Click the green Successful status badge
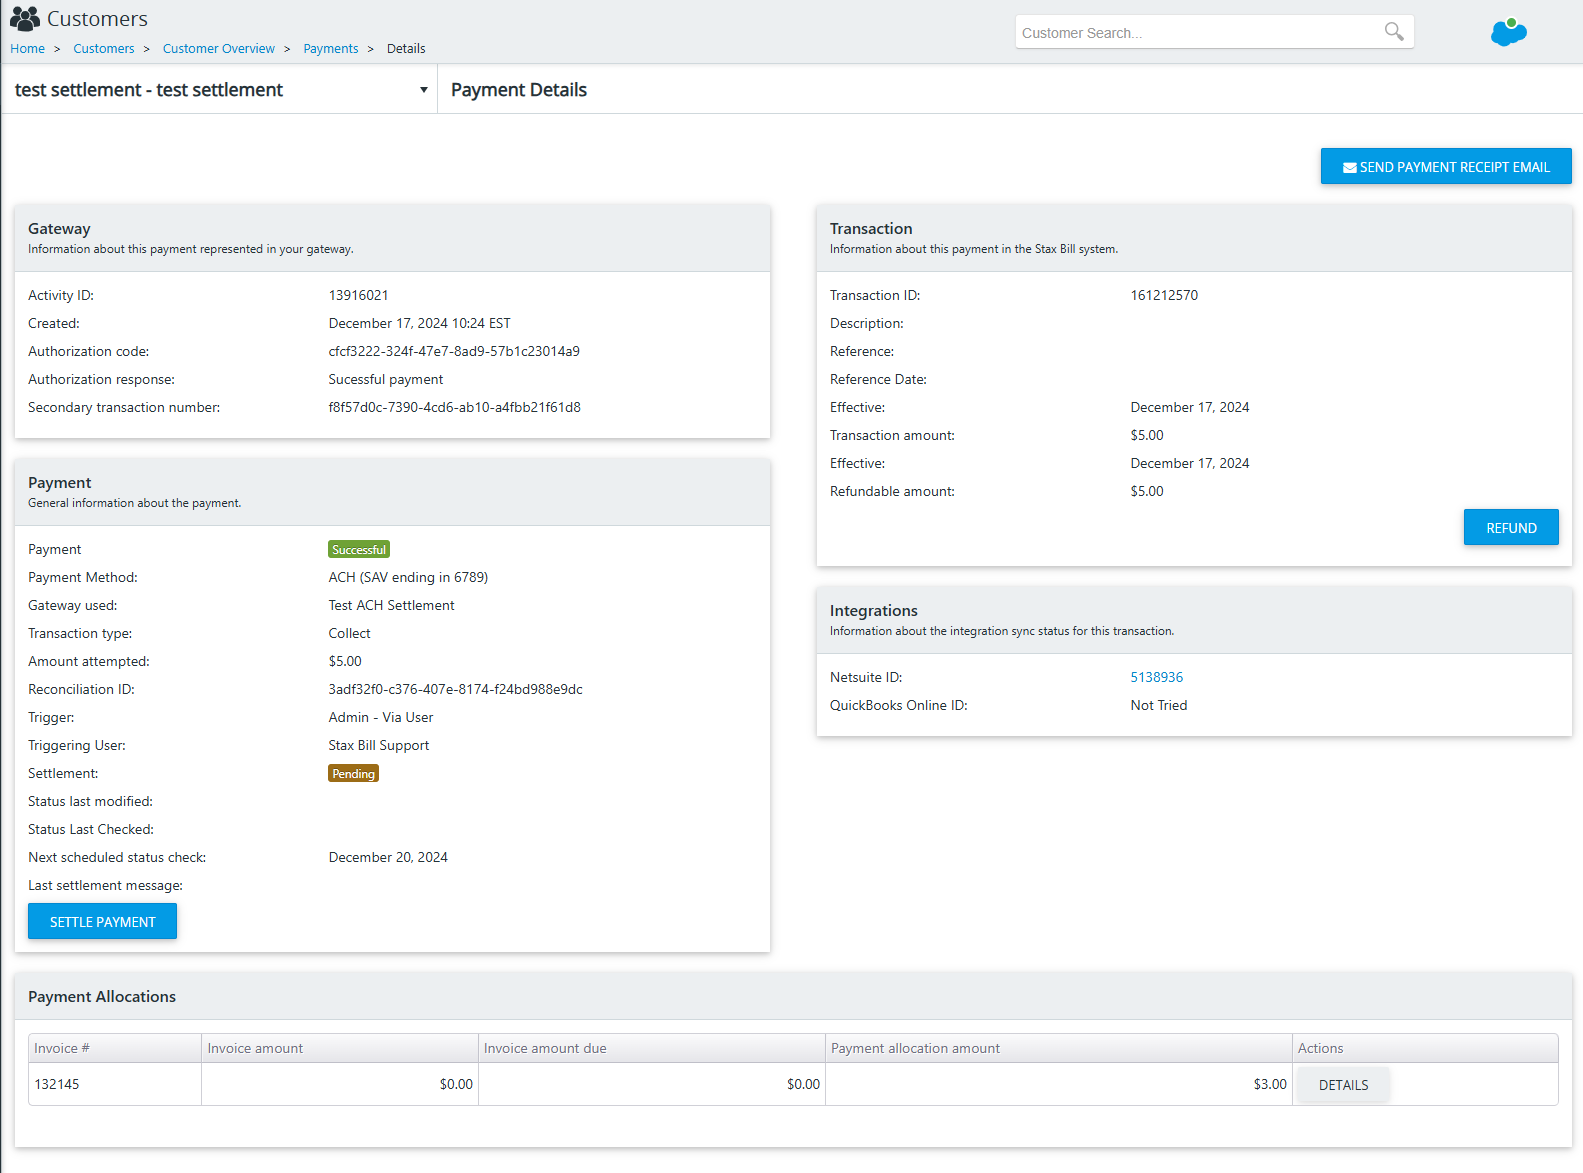1583x1173 pixels. [x=359, y=550]
